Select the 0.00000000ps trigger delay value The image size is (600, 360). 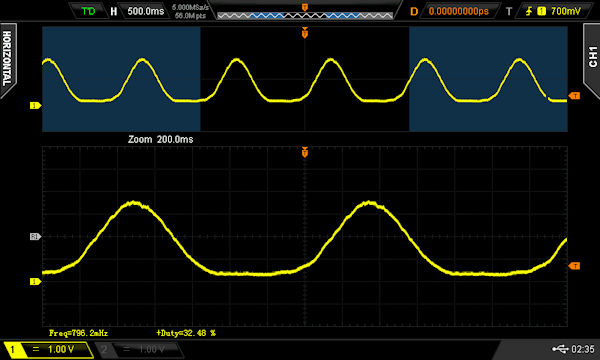coord(458,11)
